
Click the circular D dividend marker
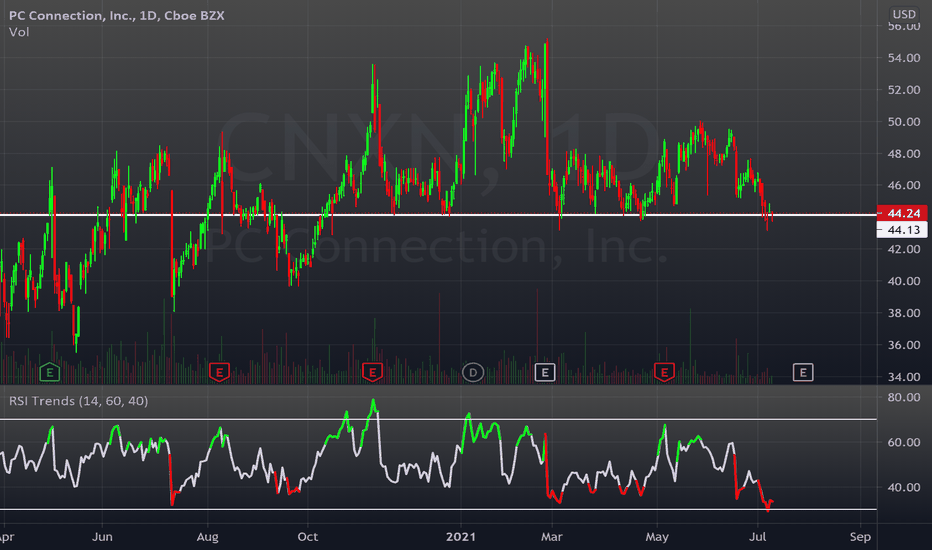[x=473, y=373]
